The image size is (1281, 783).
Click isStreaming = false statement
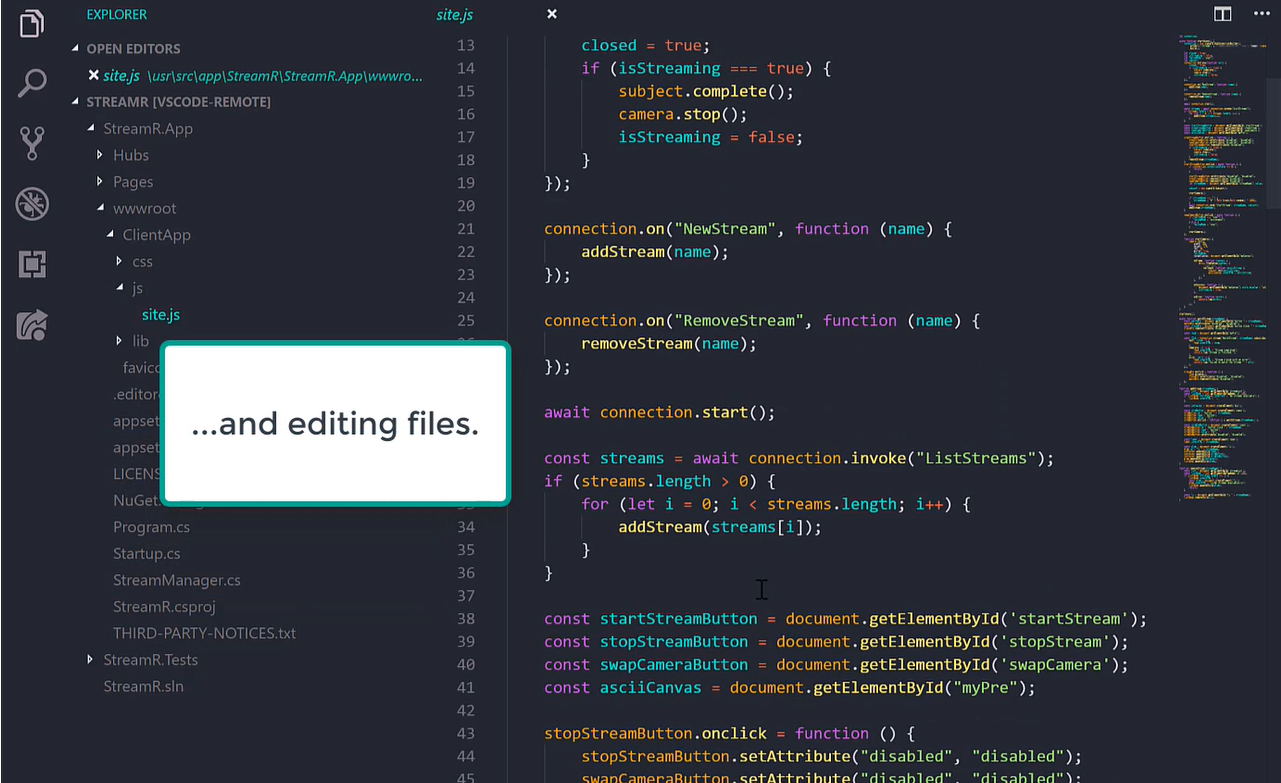[711, 137]
